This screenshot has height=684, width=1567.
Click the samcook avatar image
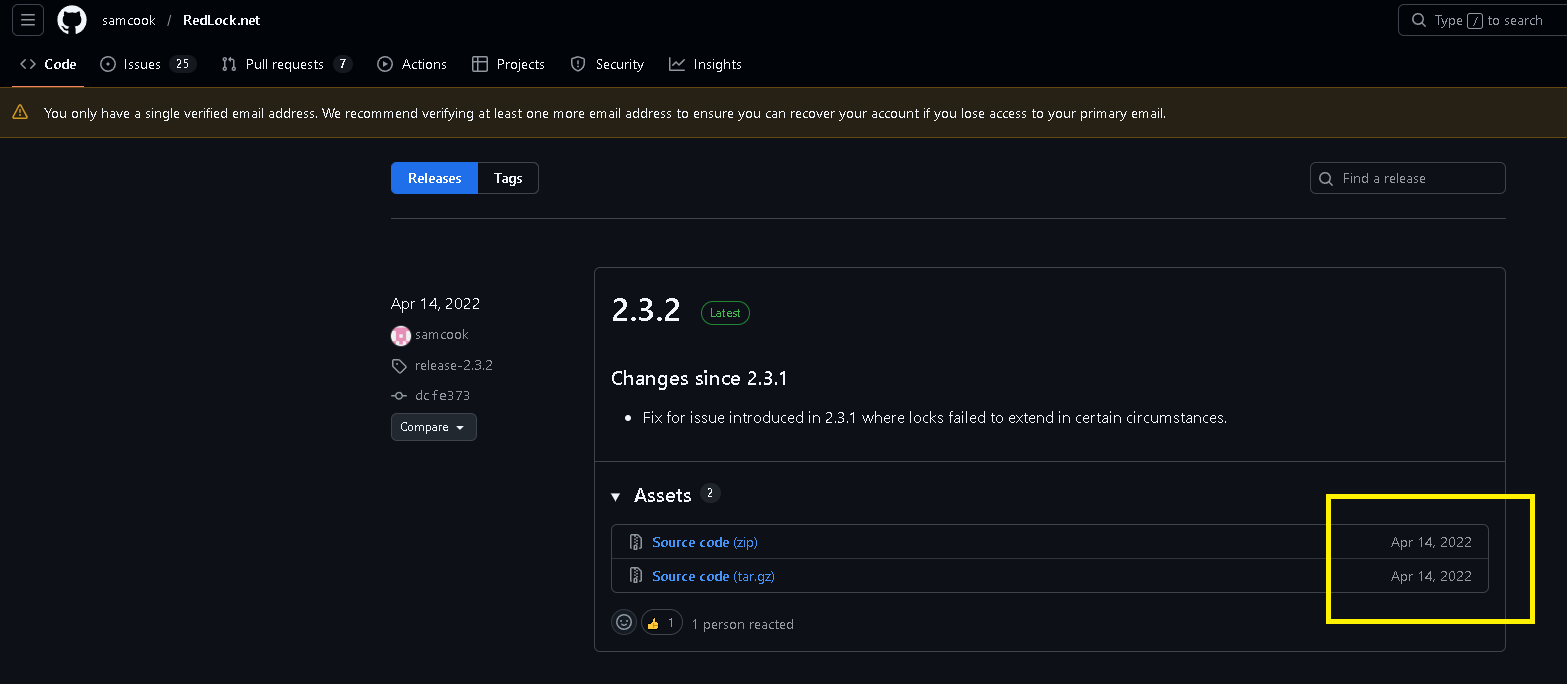(x=401, y=335)
